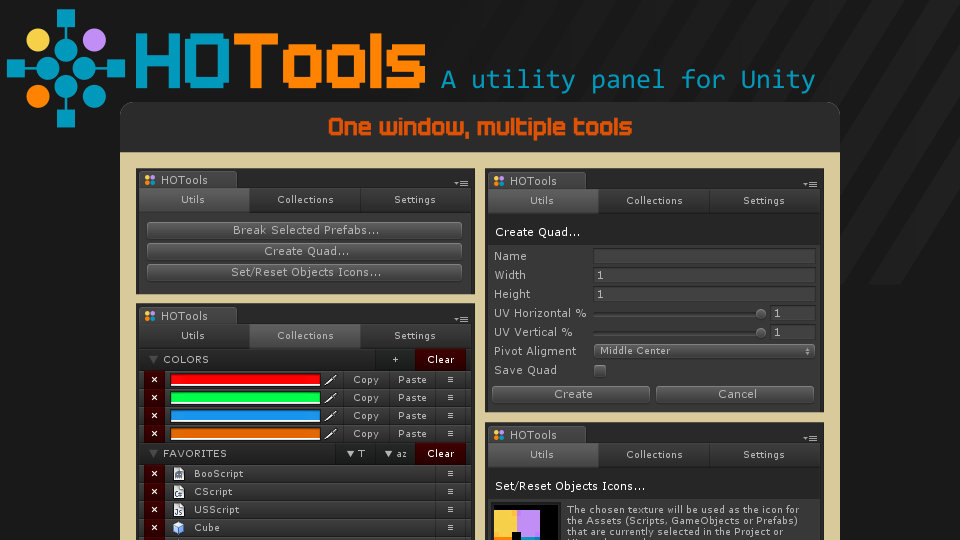Click the drag handle of BooScript row
The image size is (960, 540).
click(450, 474)
